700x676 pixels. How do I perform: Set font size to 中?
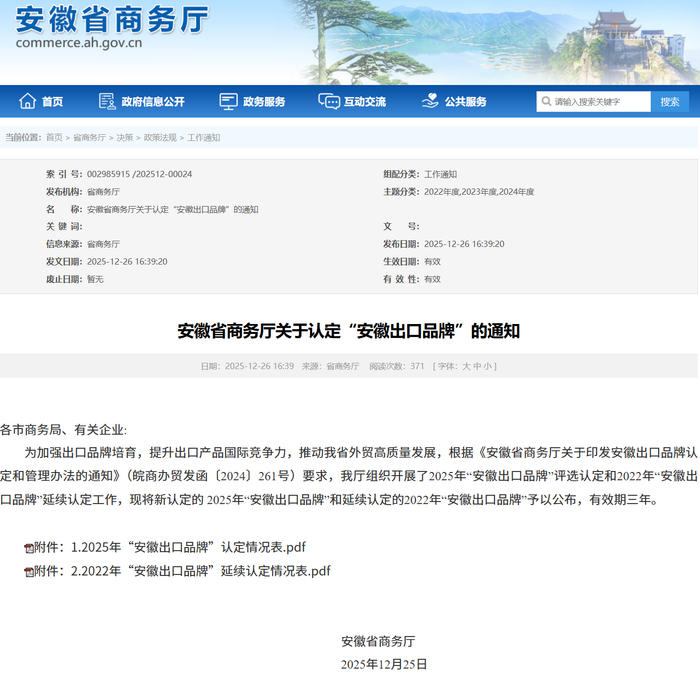pos(477,366)
